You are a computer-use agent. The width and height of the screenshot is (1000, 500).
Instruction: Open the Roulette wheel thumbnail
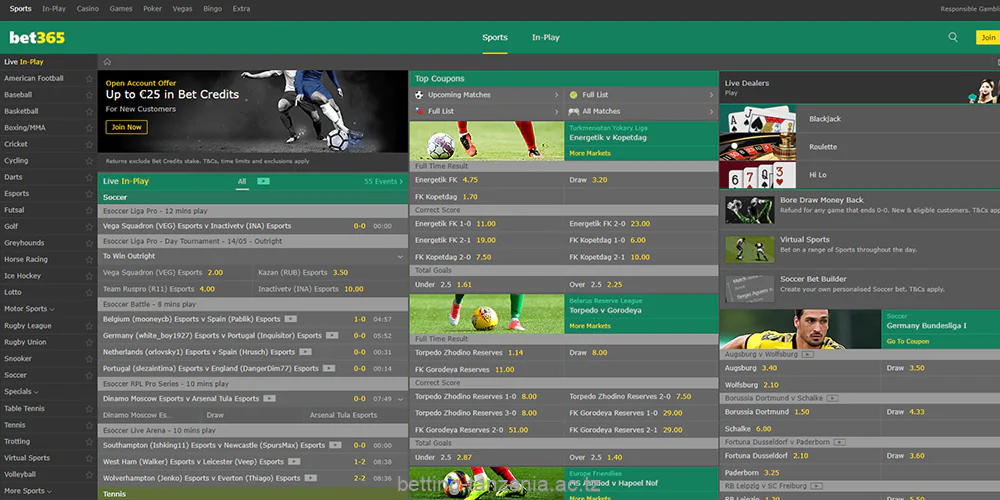tap(758, 147)
